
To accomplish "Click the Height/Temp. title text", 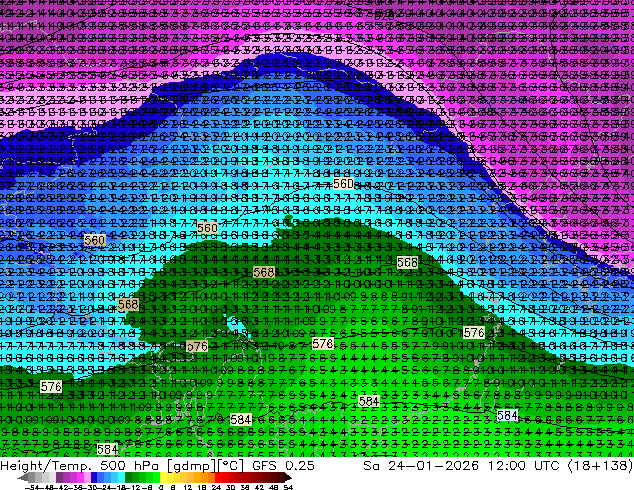I will coord(46,467).
